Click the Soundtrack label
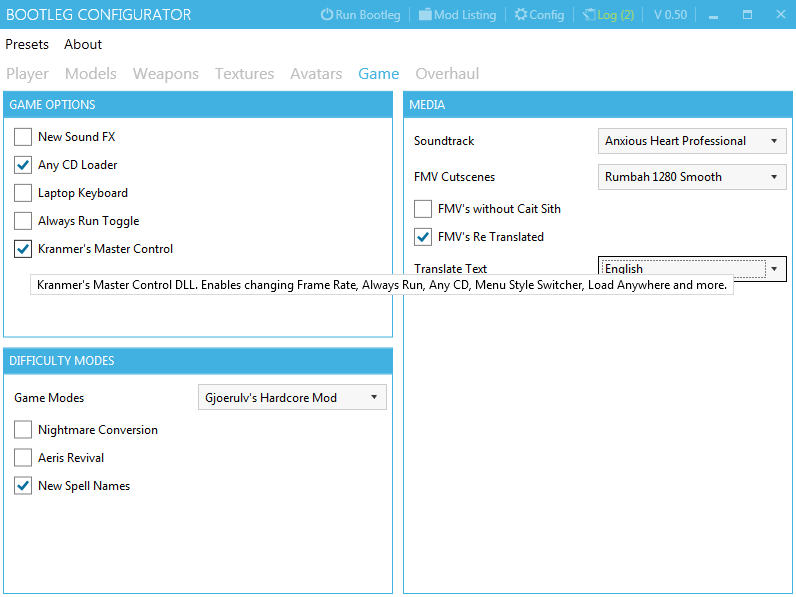Screen dimensions: 796x597 point(444,141)
